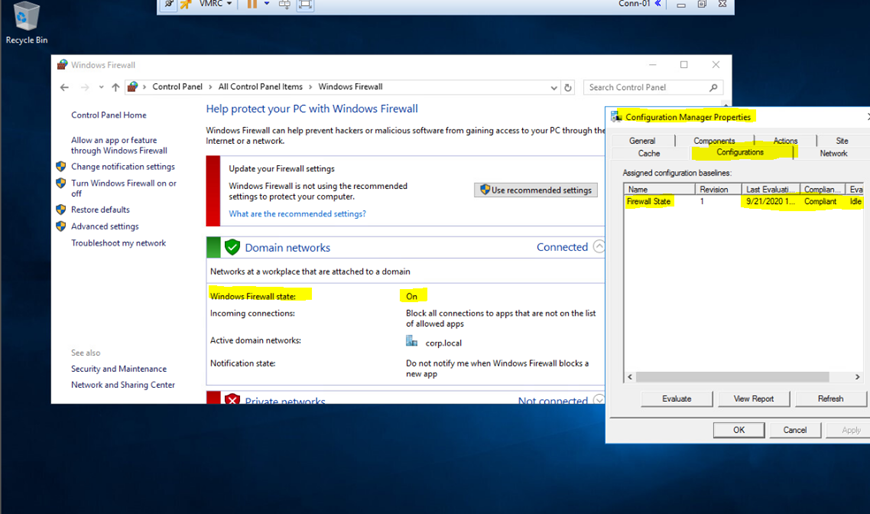Open the Recycle Bin desktop icon
Image resolution: width=870 pixels, height=514 pixels.
pos(26,22)
